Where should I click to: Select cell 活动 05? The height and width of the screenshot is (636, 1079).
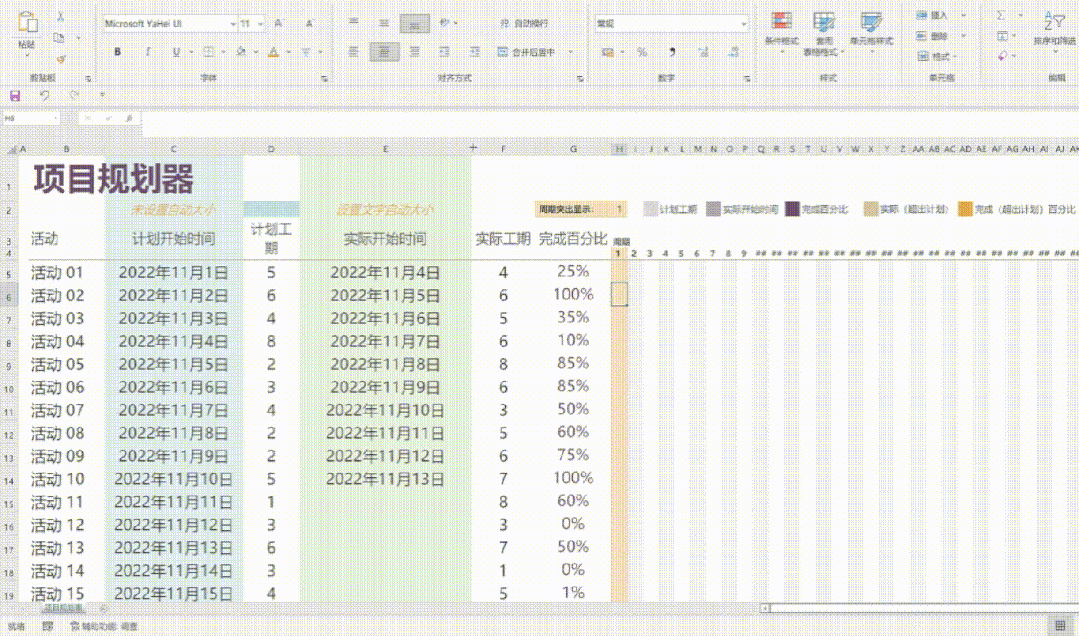(x=58, y=364)
